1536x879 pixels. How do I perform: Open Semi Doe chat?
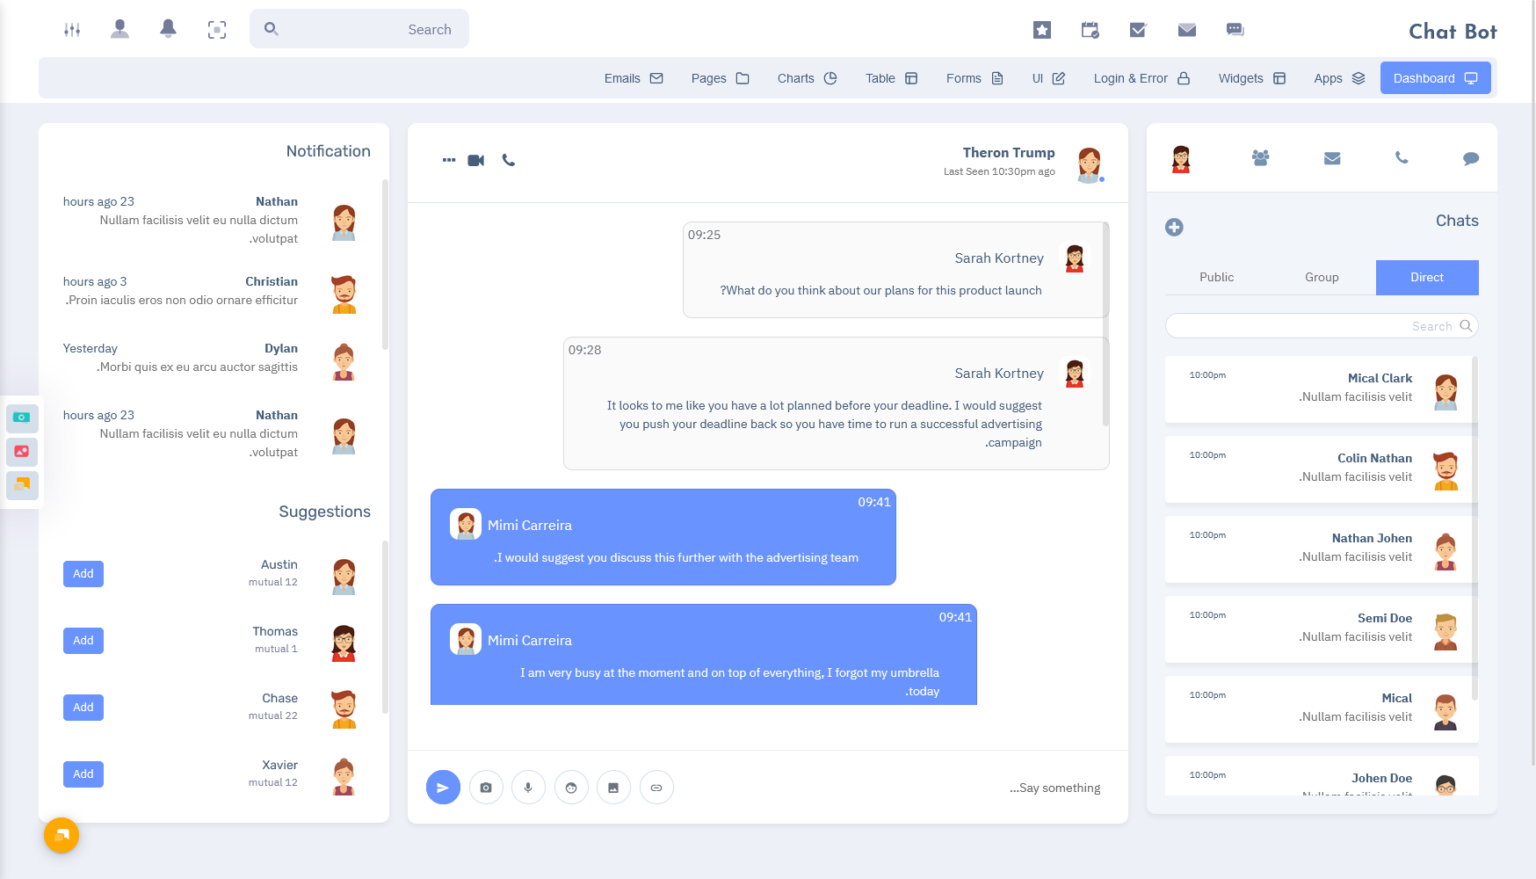1321,629
